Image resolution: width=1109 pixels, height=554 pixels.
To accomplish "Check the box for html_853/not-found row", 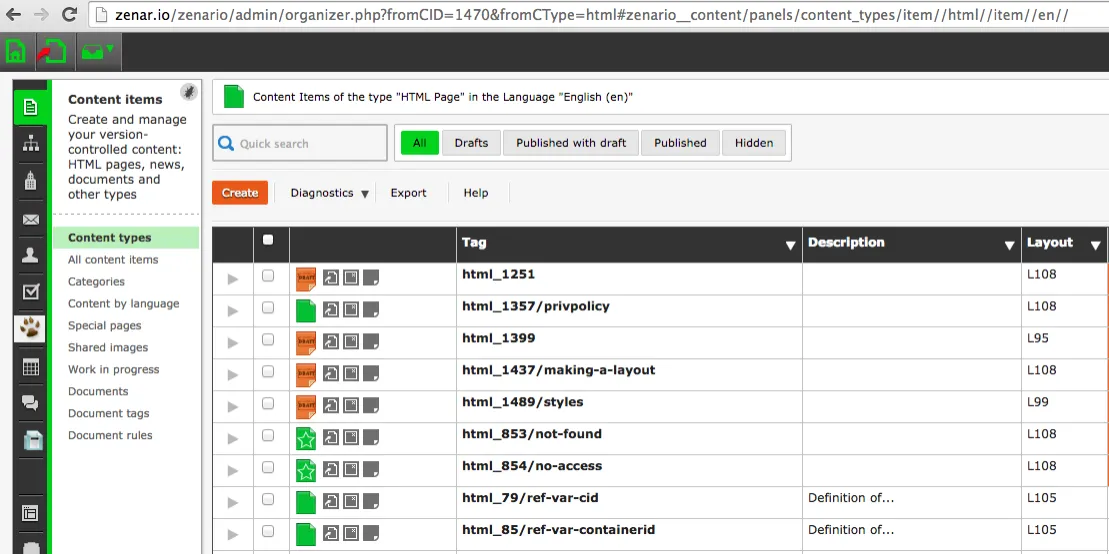I will (267, 435).
